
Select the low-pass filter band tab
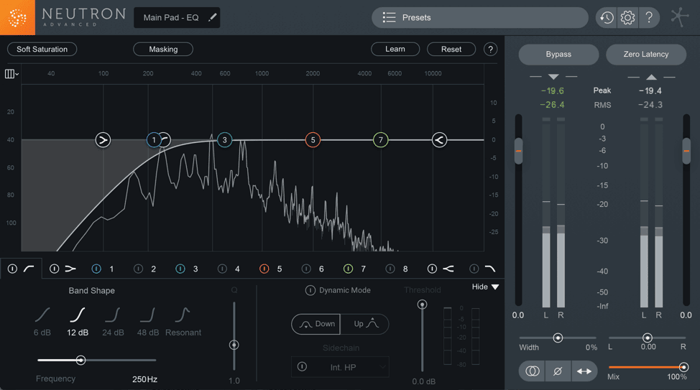(x=490, y=269)
